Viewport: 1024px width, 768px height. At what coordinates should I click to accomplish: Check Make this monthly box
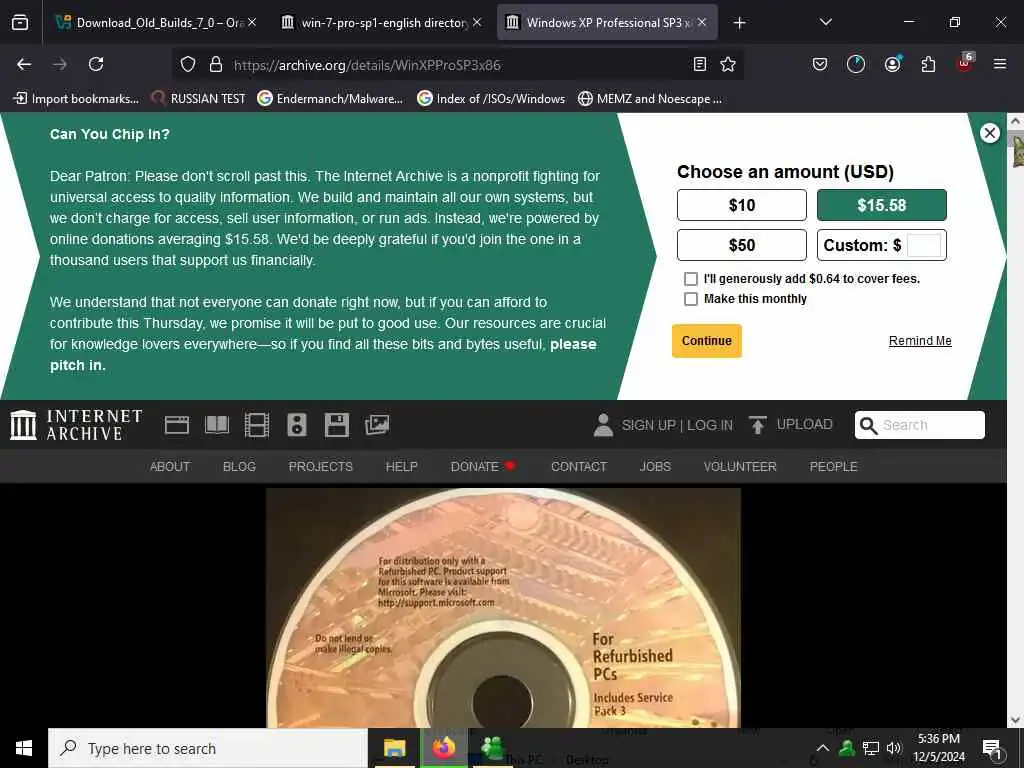tap(690, 299)
